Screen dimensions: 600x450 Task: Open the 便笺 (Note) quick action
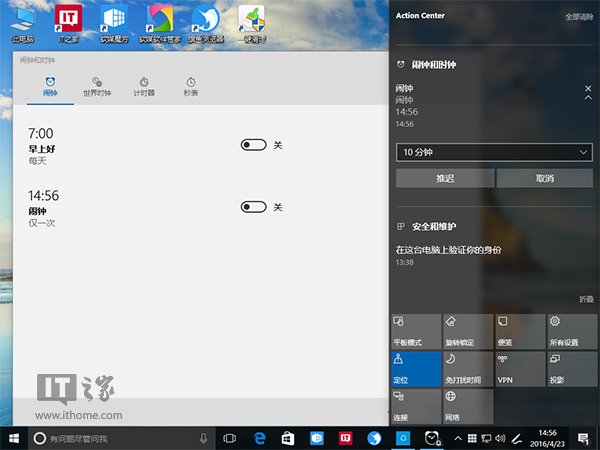point(520,330)
